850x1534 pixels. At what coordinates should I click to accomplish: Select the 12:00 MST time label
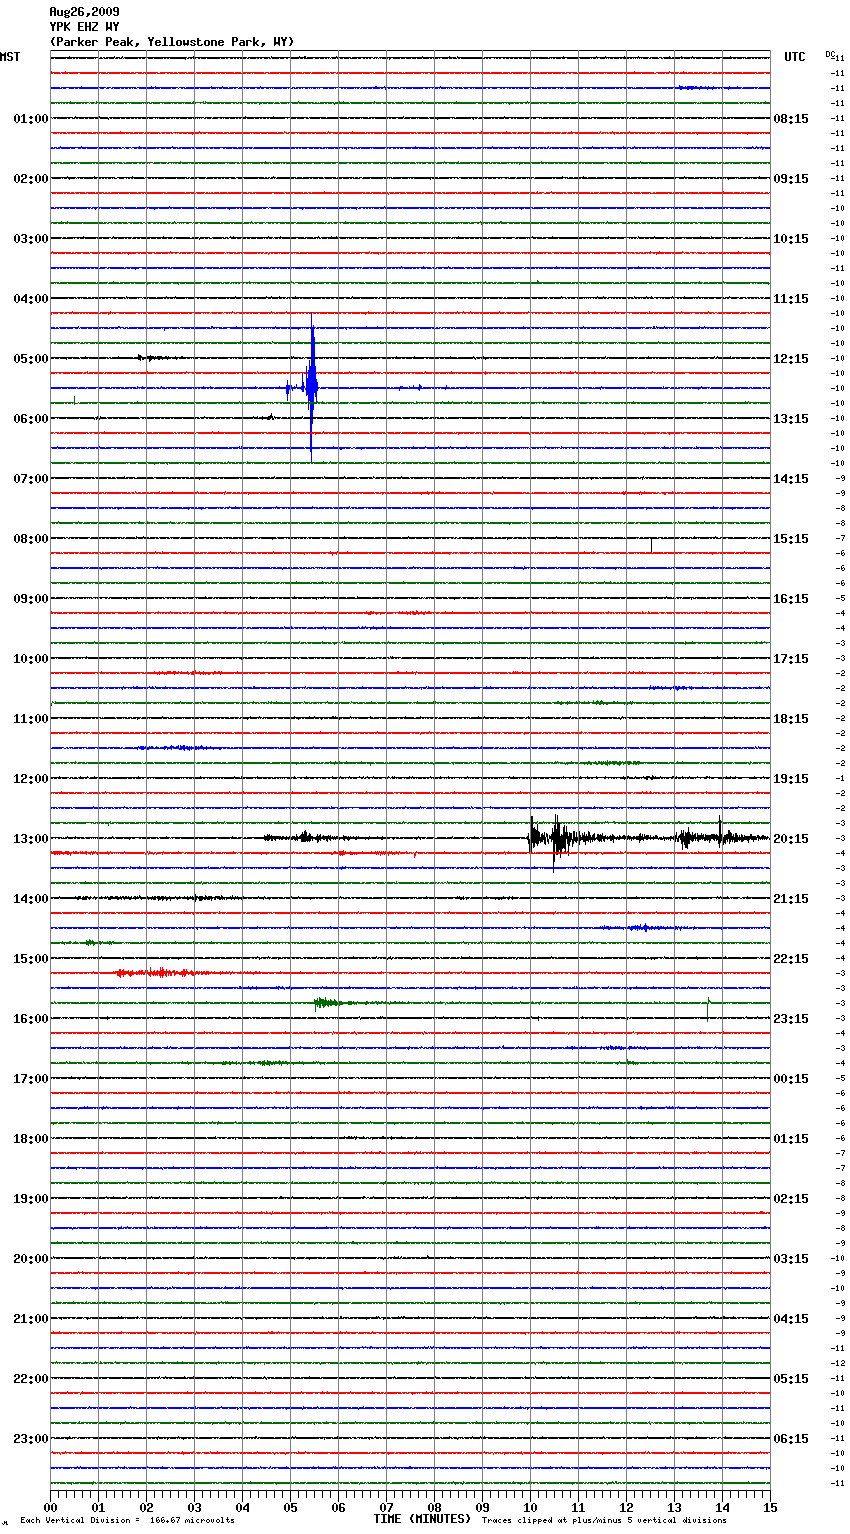(x=30, y=779)
